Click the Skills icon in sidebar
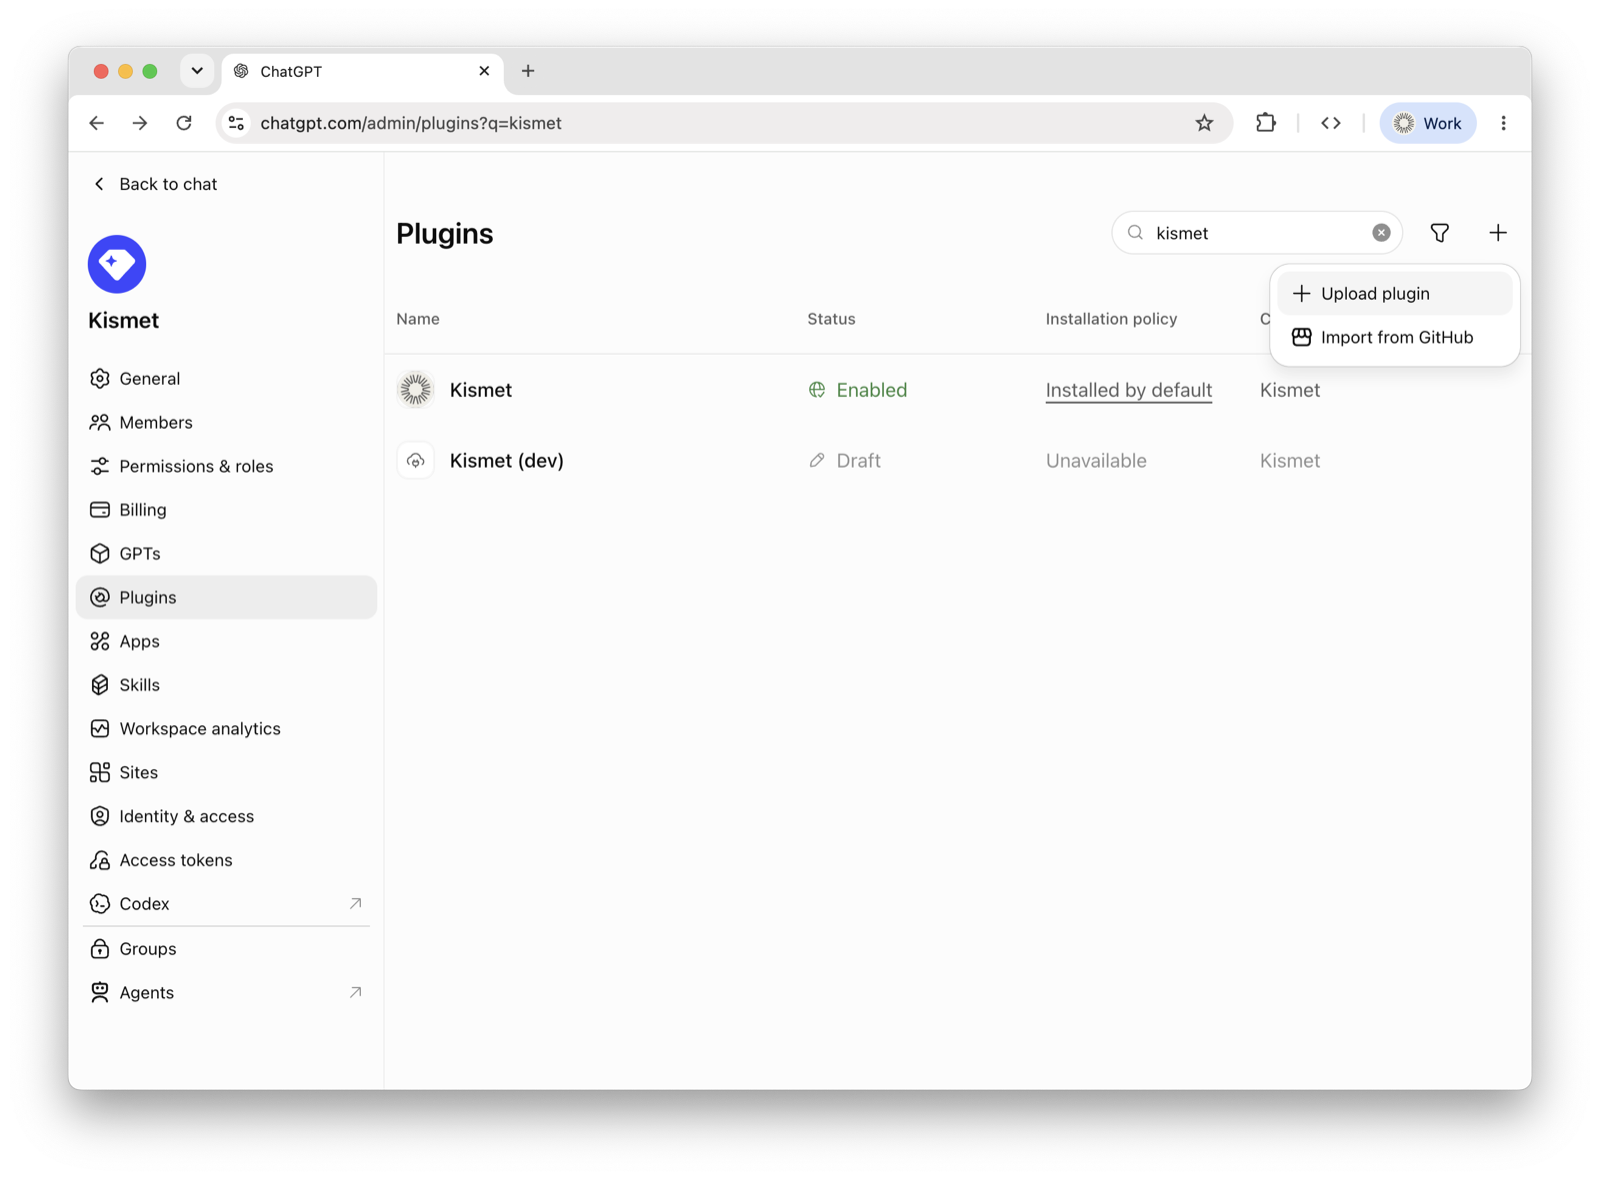 100,685
